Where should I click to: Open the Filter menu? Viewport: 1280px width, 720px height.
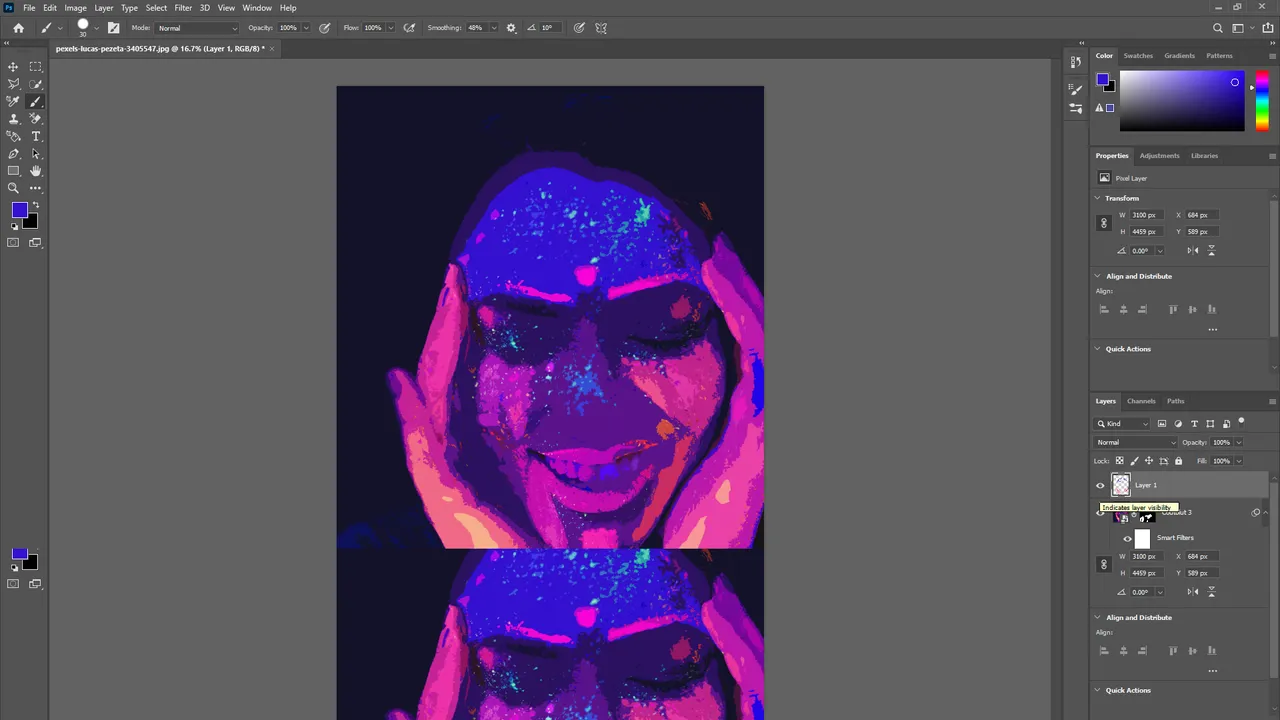pyautogui.click(x=183, y=8)
